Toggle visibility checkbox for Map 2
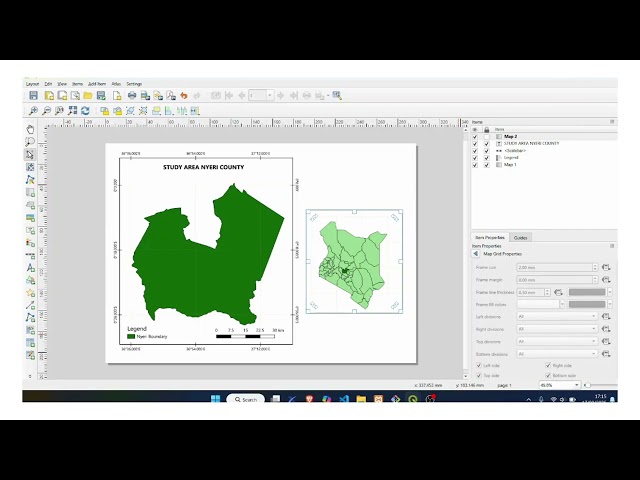 point(475,137)
